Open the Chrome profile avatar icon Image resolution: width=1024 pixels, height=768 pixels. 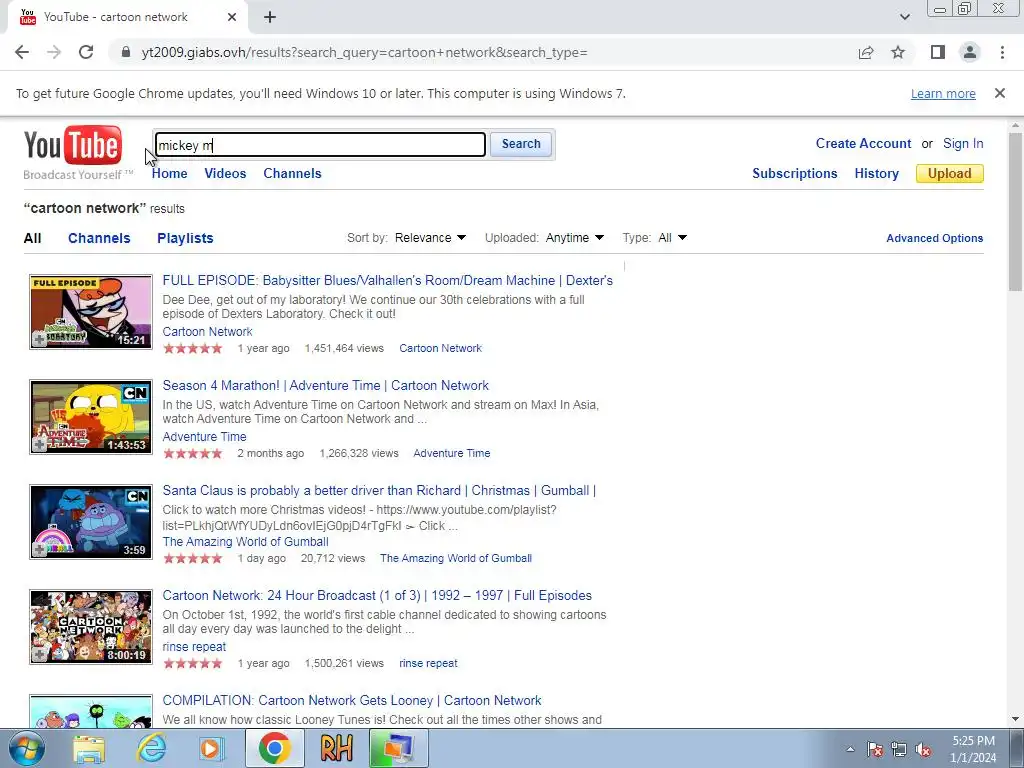point(970,52)
